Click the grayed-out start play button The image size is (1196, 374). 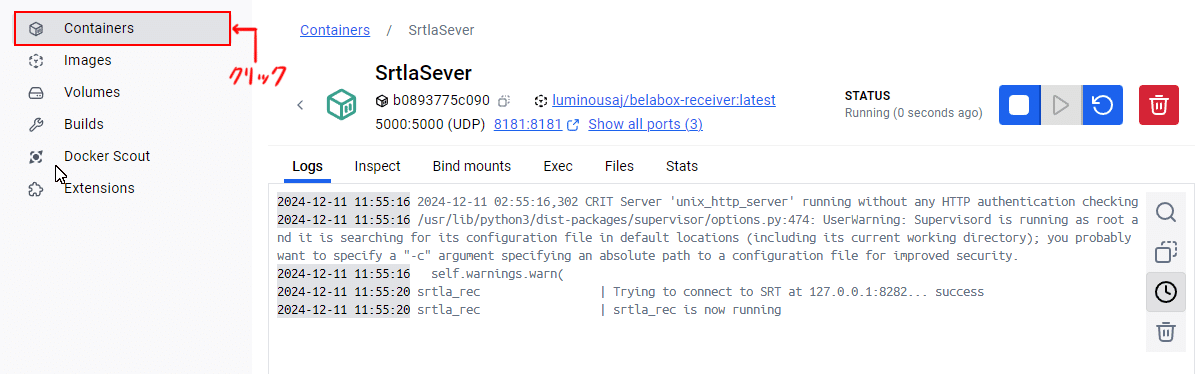tap(1060, 105)
